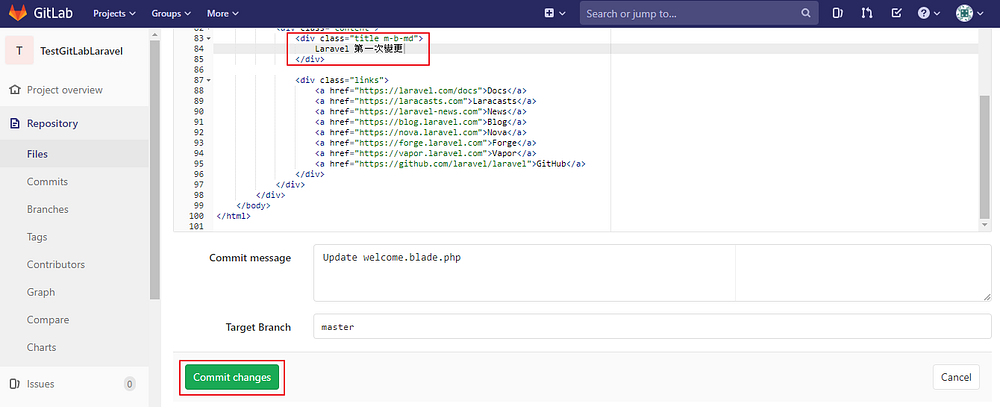Screen dimensions: 1000x407
Task: Open Graph in the sidebar
Action: click(41, 292)
